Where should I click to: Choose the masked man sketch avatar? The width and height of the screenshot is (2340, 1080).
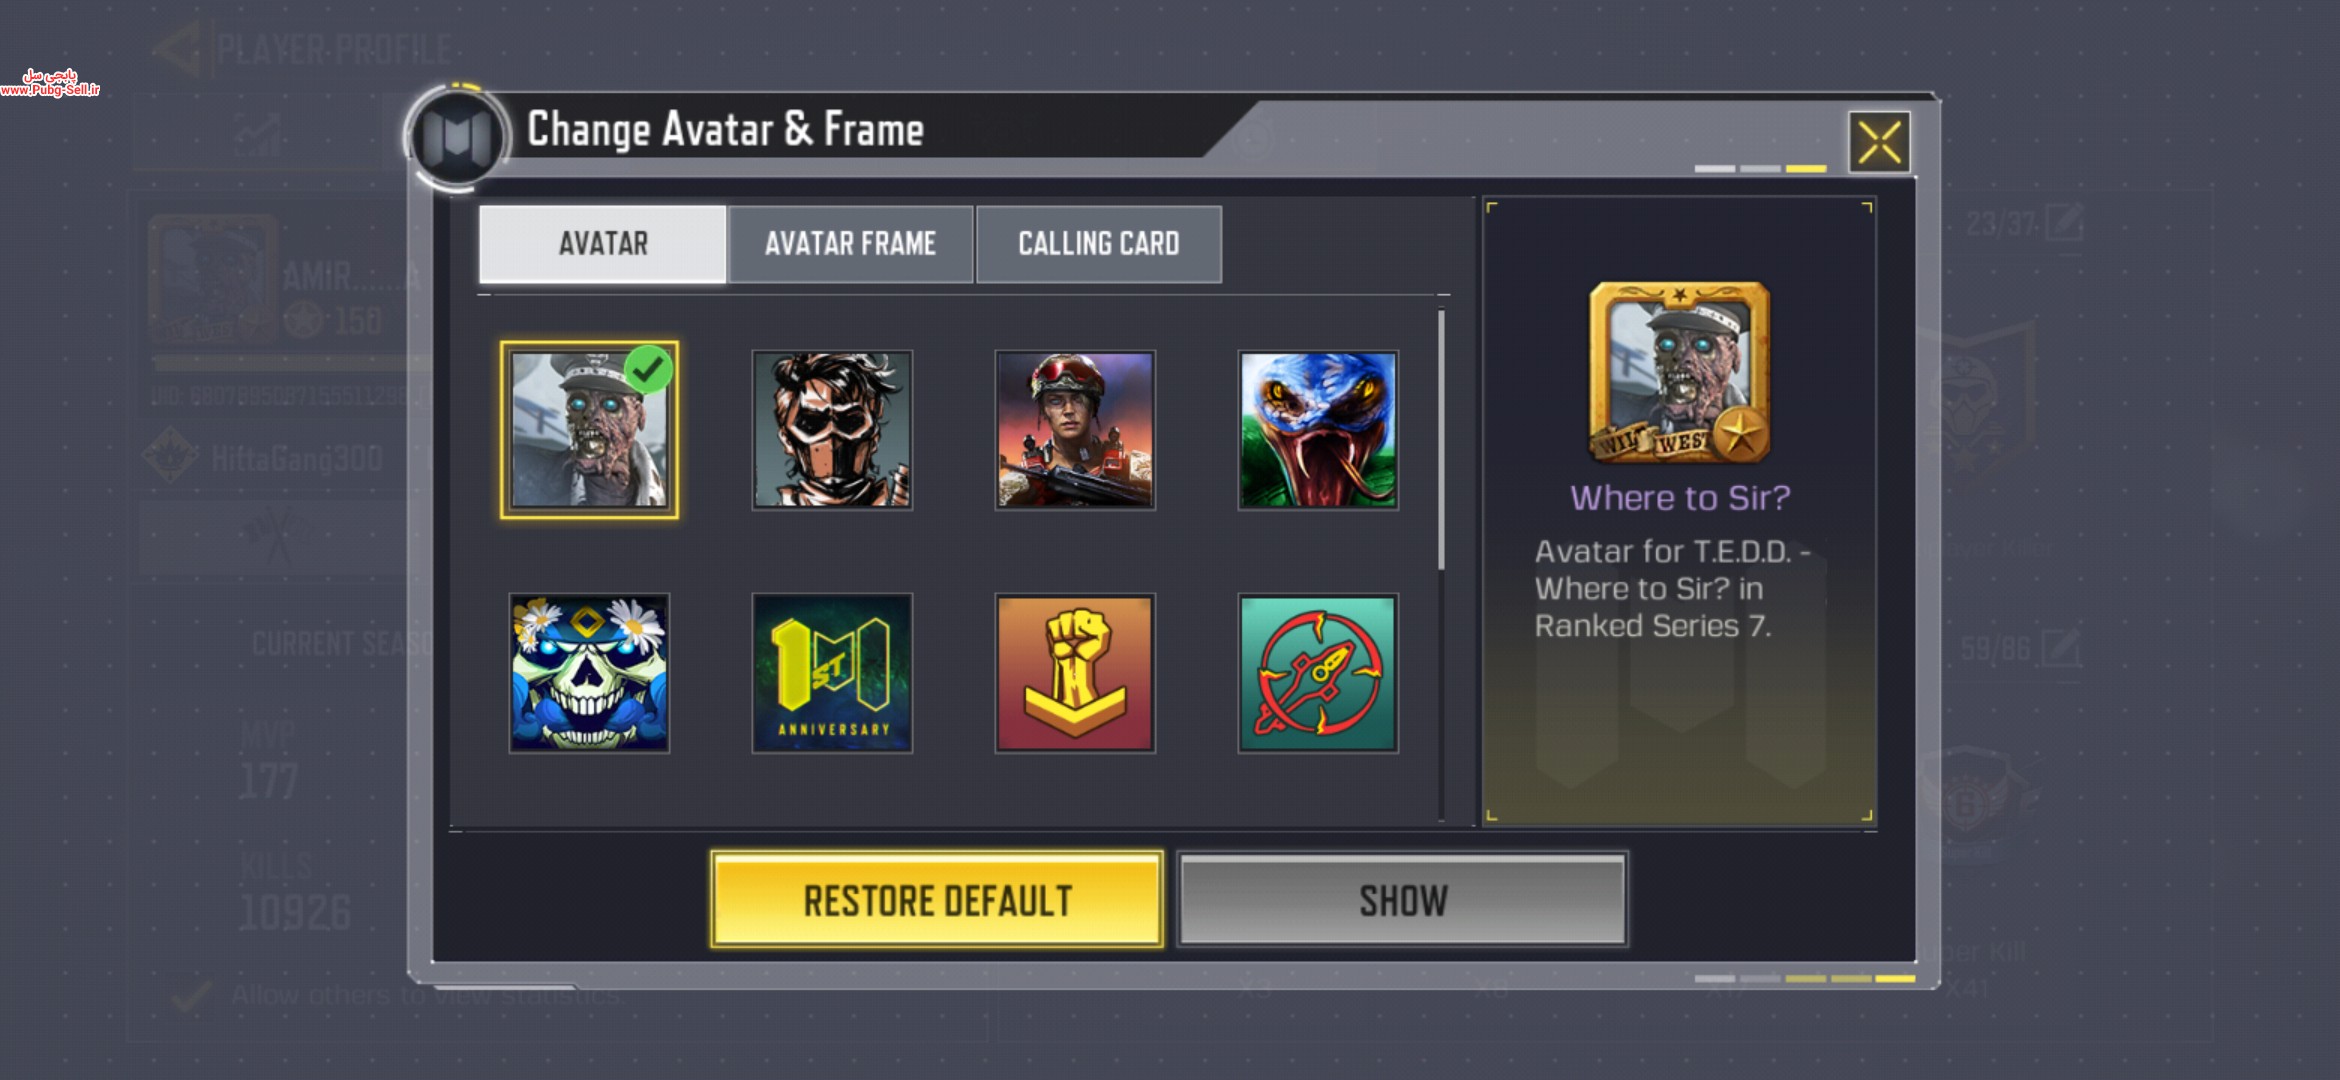[832, 430]
